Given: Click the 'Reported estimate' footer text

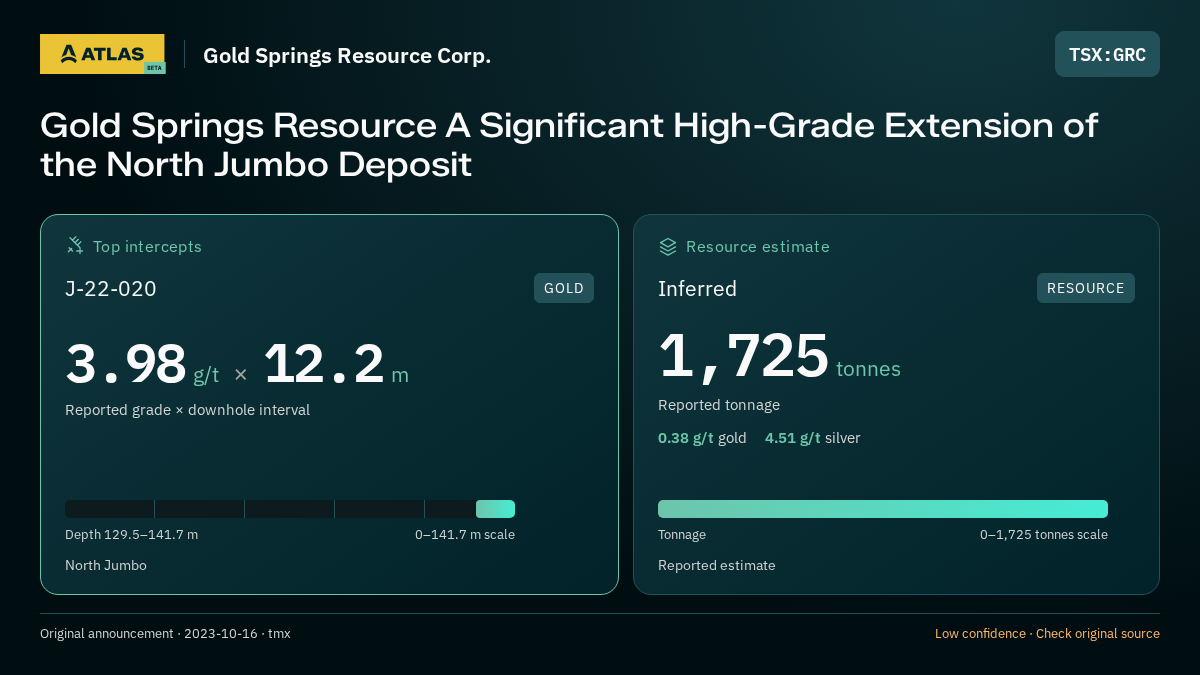Looking at the screenshot, I should tap(717, 565).
